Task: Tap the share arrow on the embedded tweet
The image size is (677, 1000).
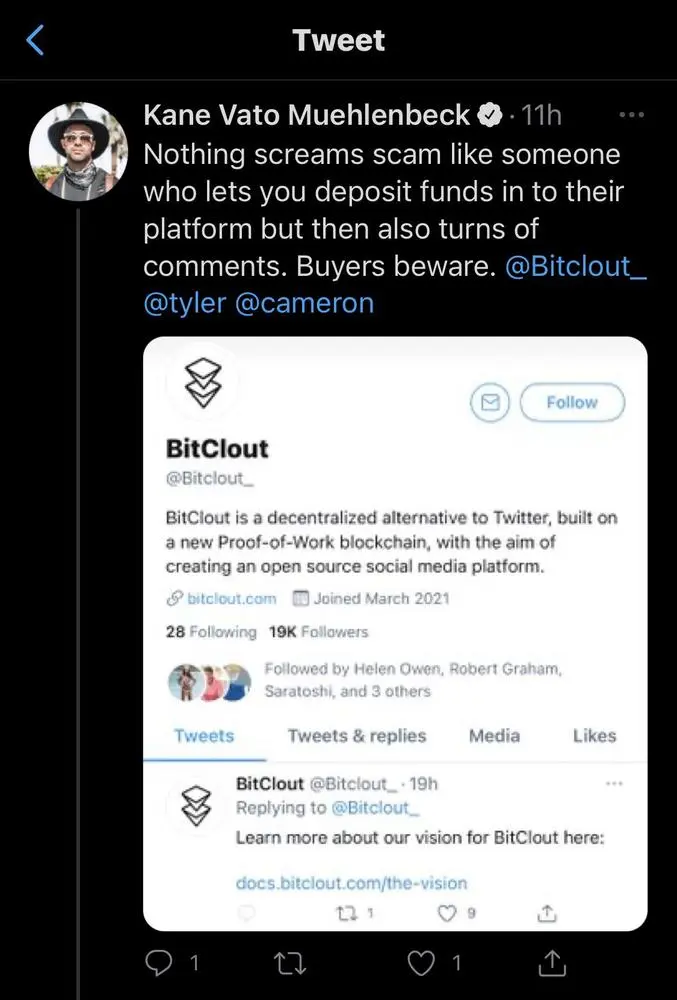Action: click(546, 911)
